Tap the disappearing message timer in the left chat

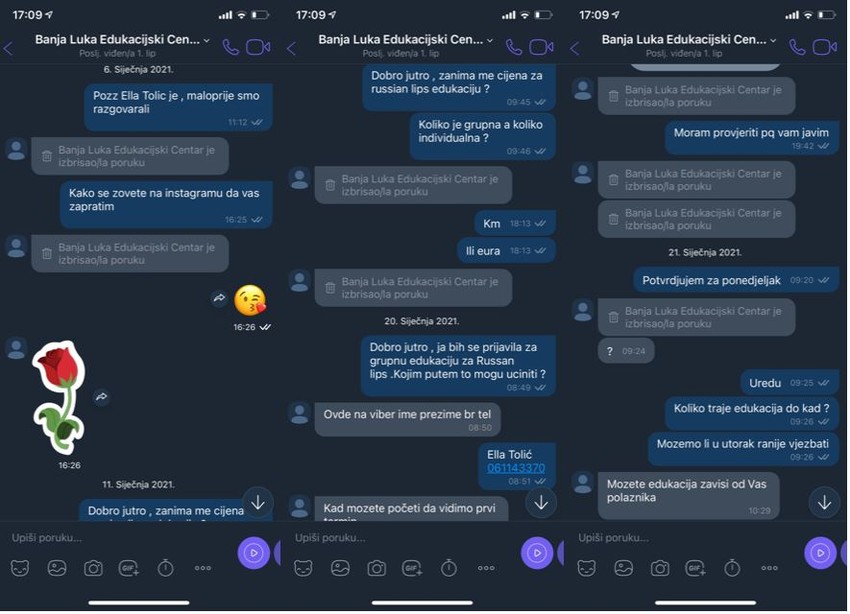click(165, 568)
